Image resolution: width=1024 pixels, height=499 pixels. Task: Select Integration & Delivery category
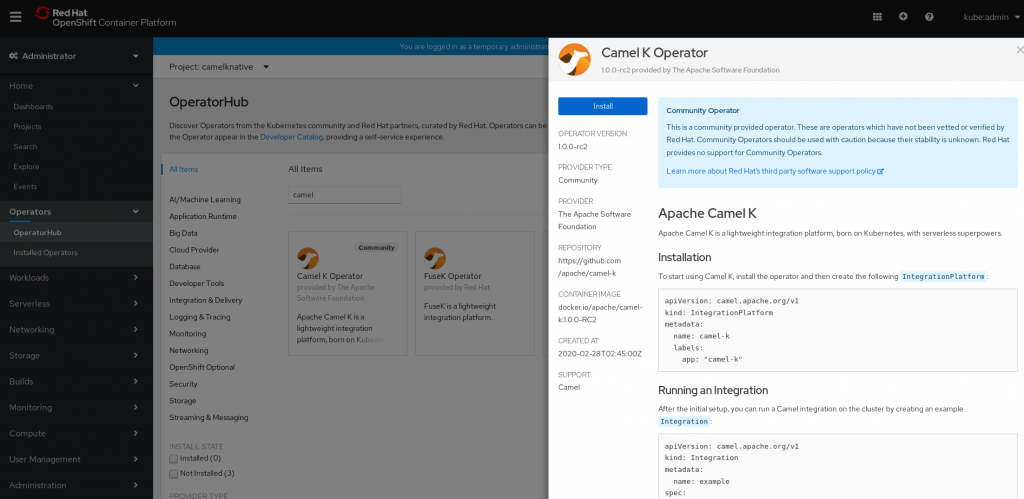click(205, 300)
